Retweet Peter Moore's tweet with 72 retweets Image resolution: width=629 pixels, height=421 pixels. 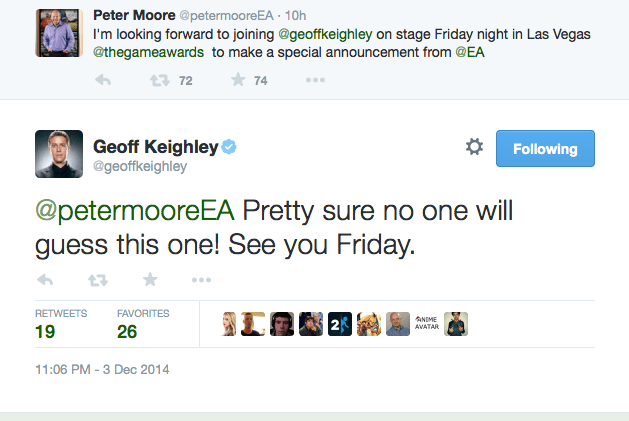(160, 81)
